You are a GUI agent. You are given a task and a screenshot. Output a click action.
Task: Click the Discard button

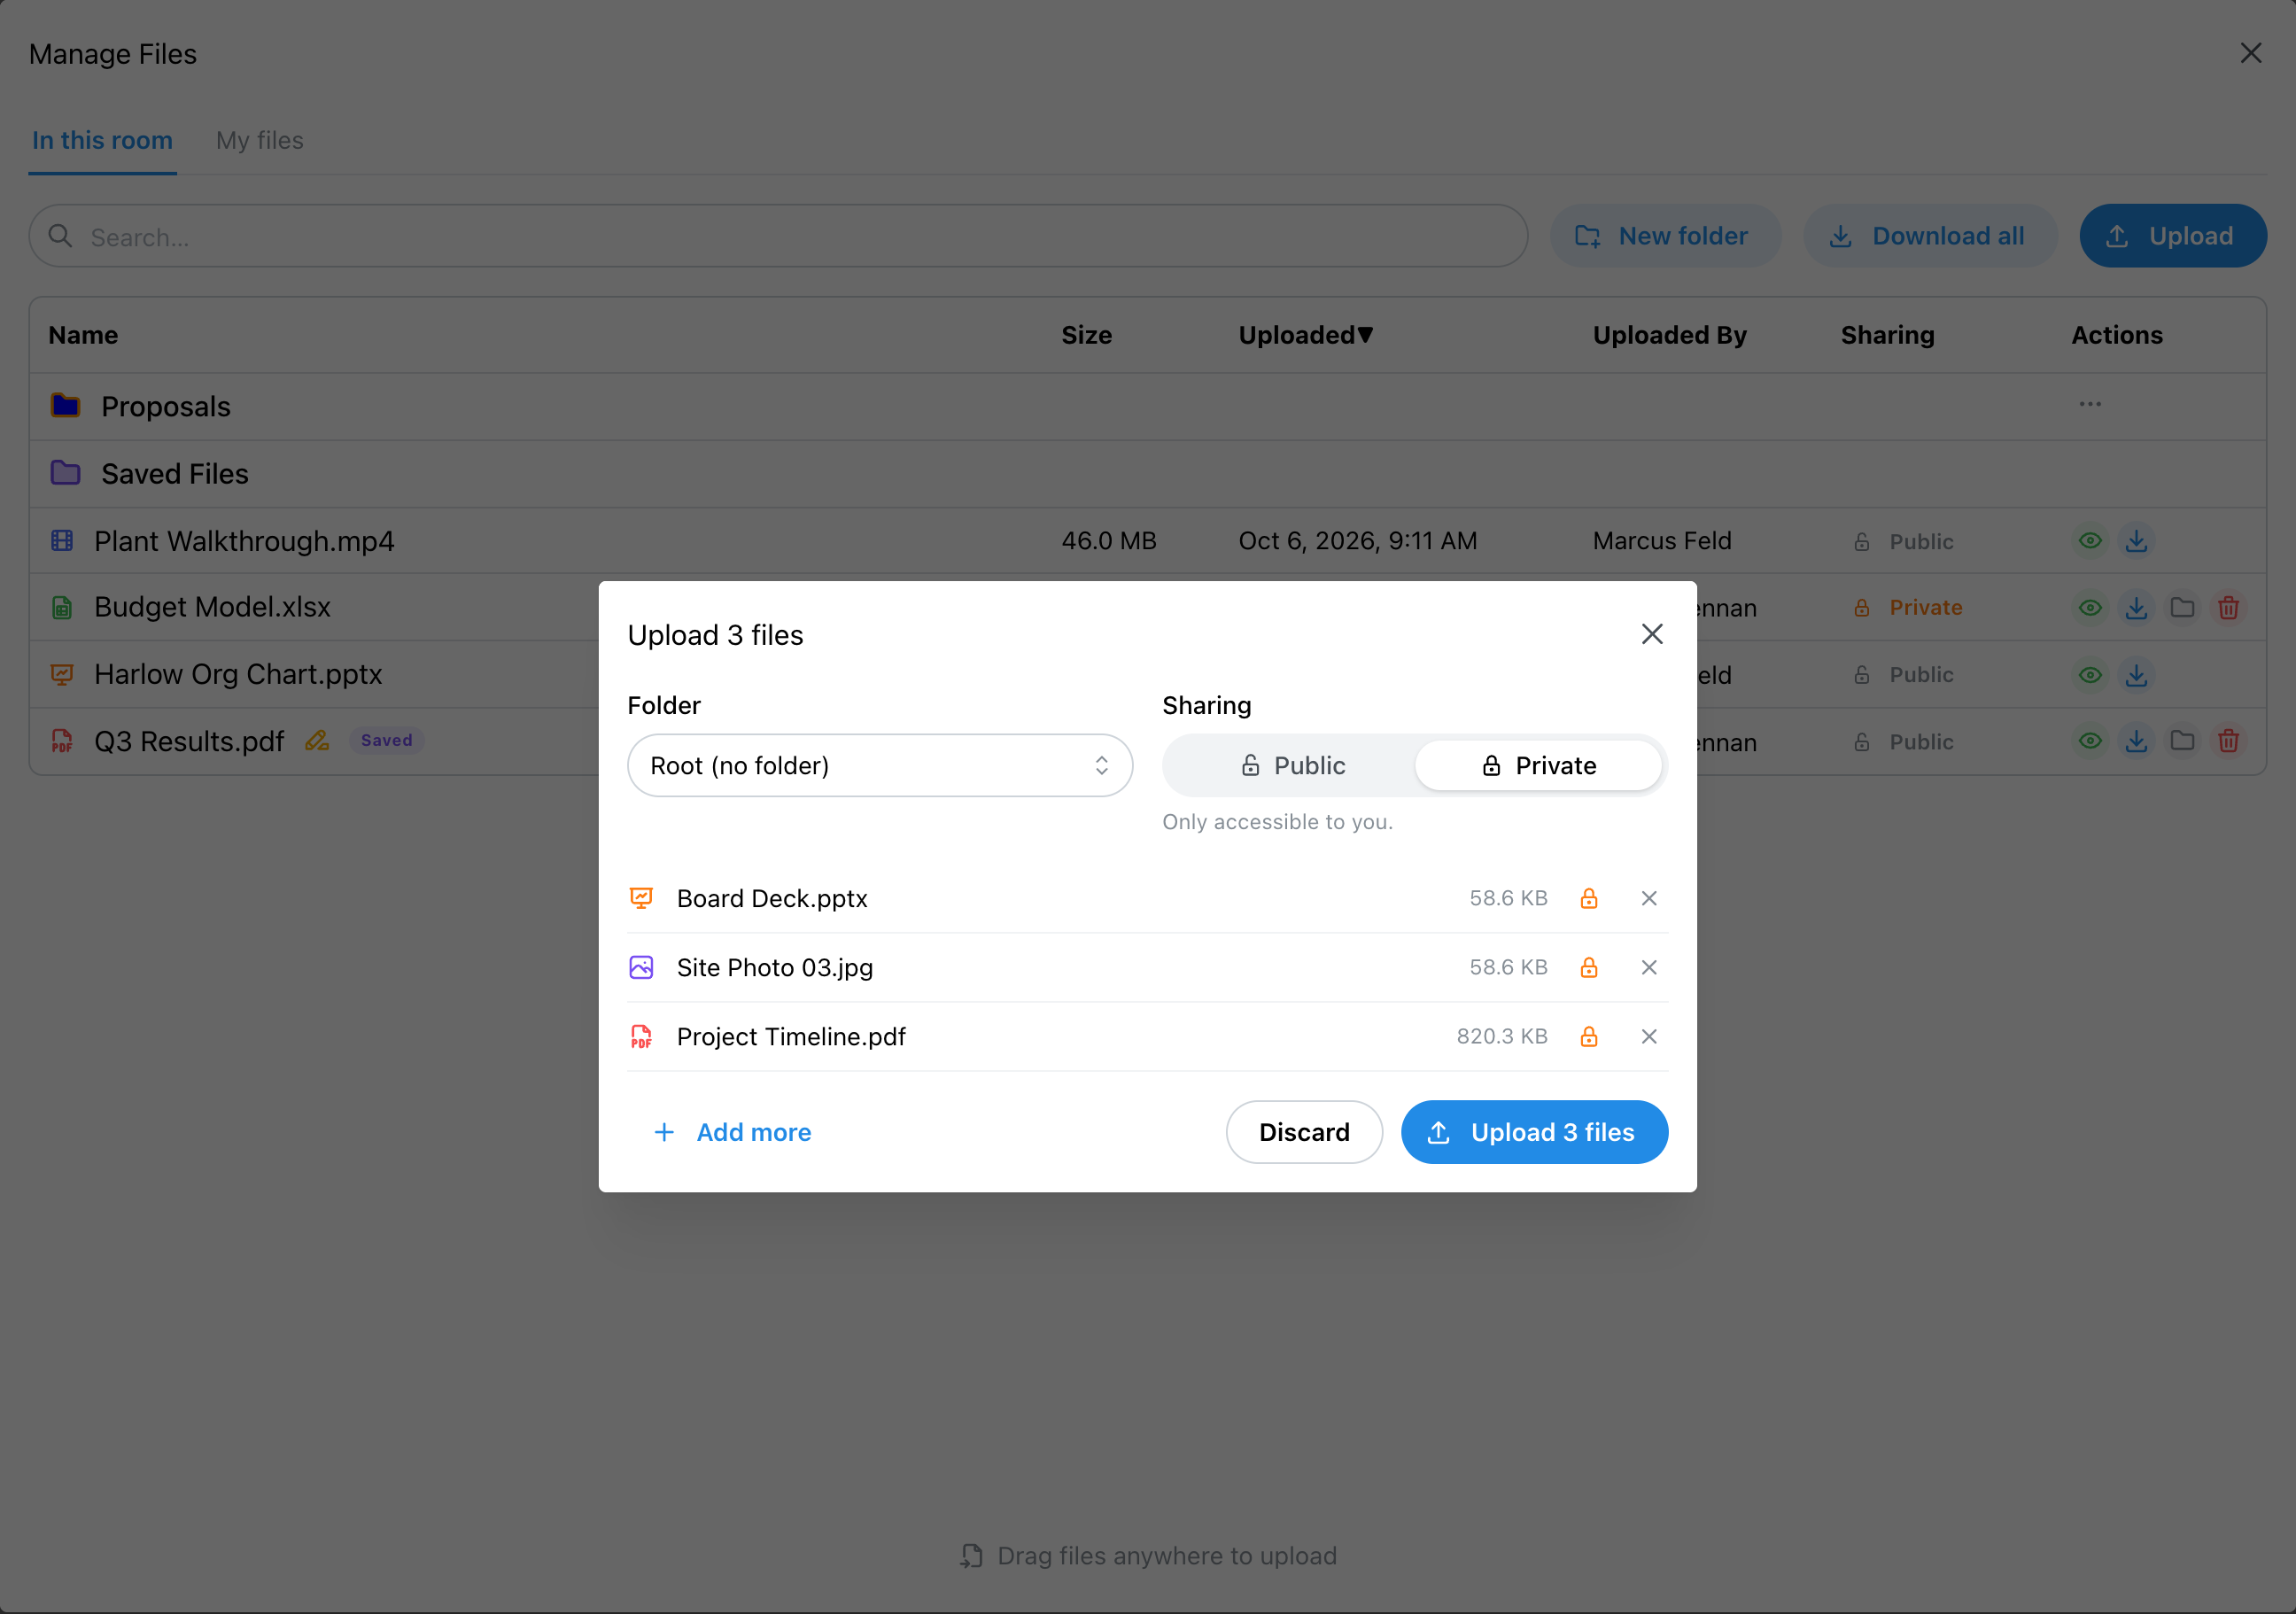[x=1304, y=1132]
